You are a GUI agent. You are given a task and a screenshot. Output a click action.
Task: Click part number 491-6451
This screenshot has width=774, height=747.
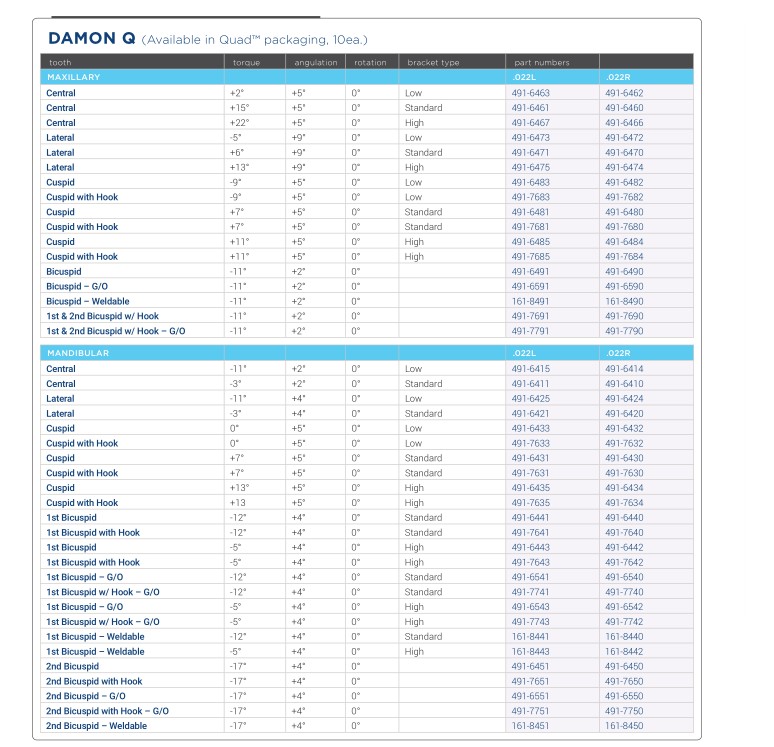pos(531,666)
